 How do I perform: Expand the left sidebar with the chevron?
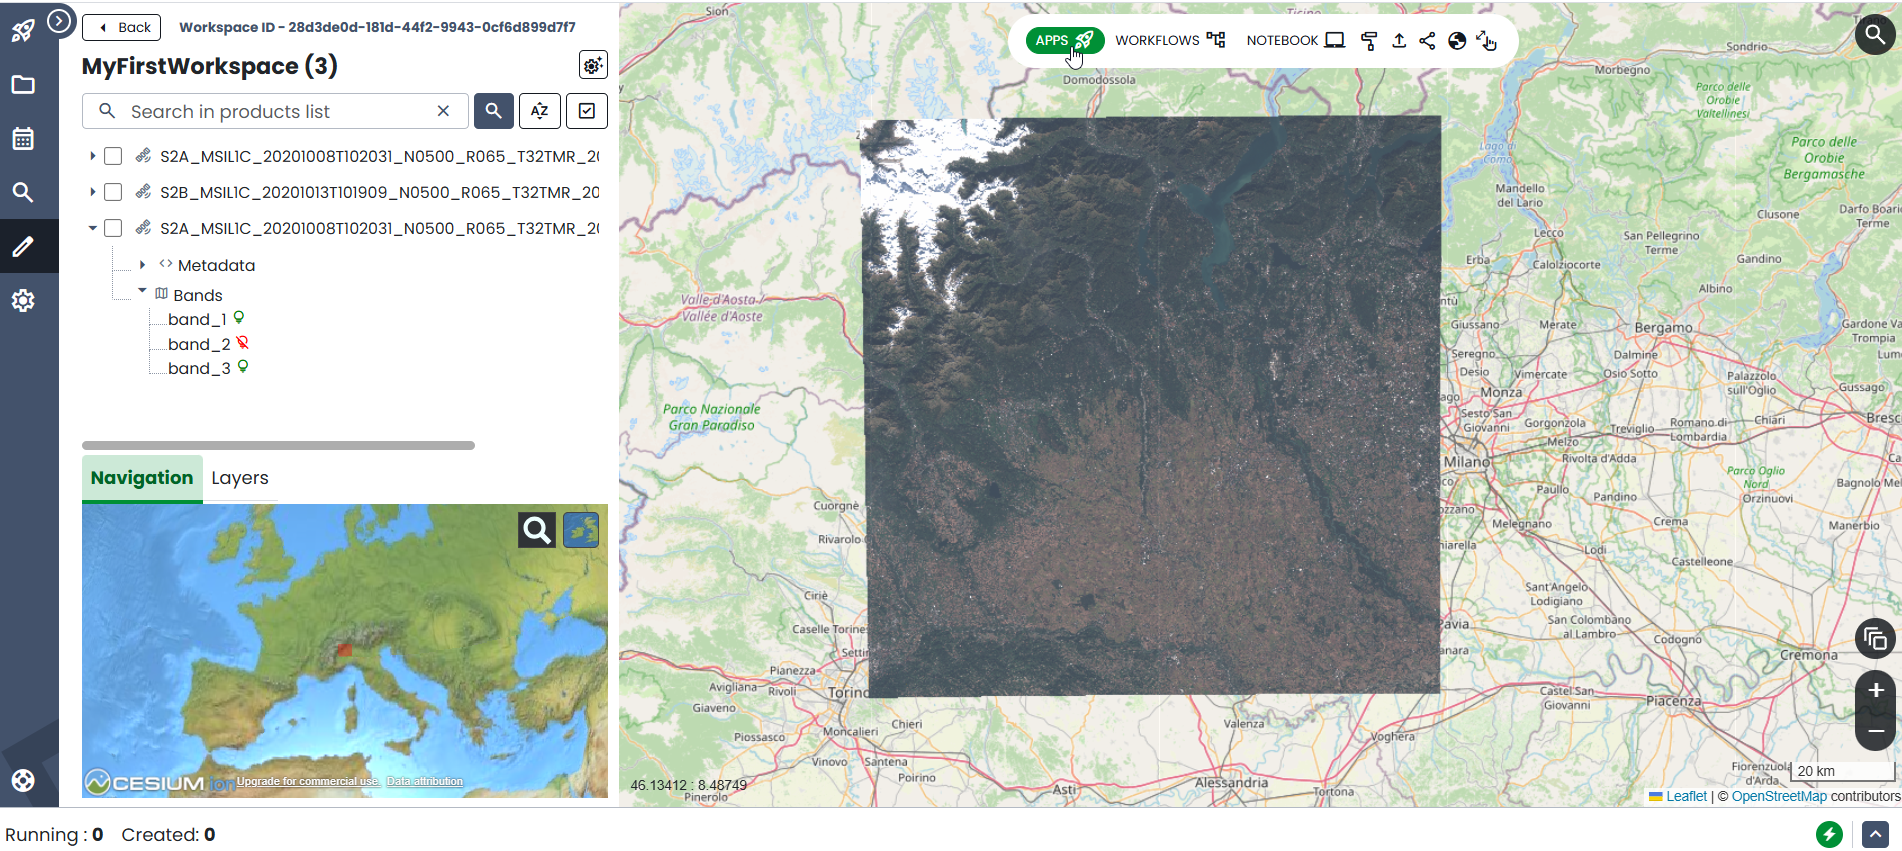(60, 20)
